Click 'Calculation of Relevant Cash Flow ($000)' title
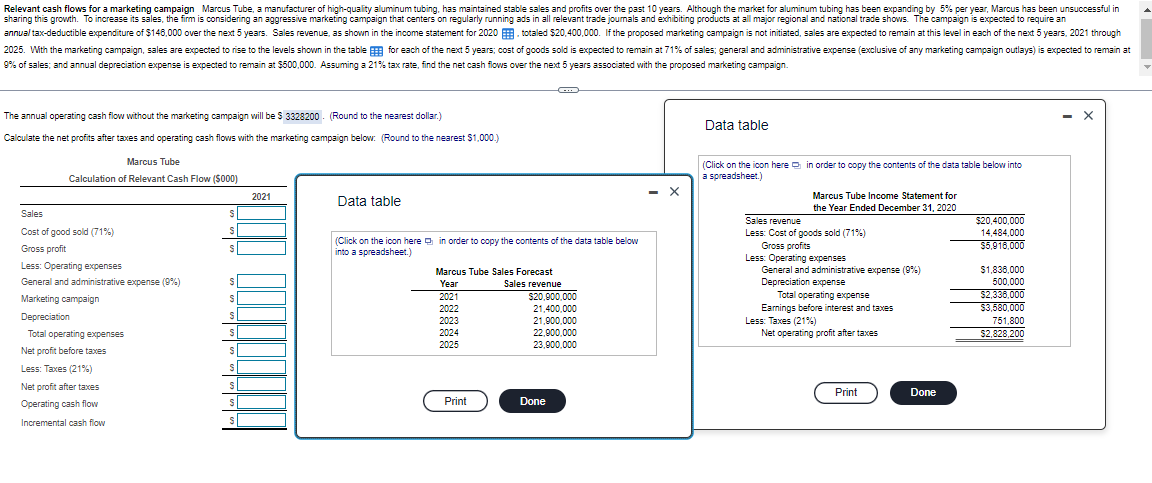Screen dimensions: 1152x483 pos(153,179)
